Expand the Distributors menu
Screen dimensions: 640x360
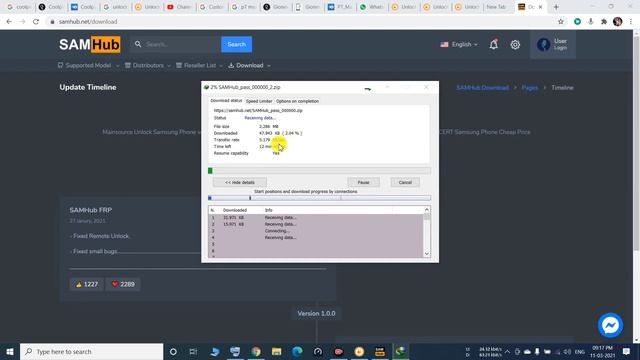(x=147, y=65)
